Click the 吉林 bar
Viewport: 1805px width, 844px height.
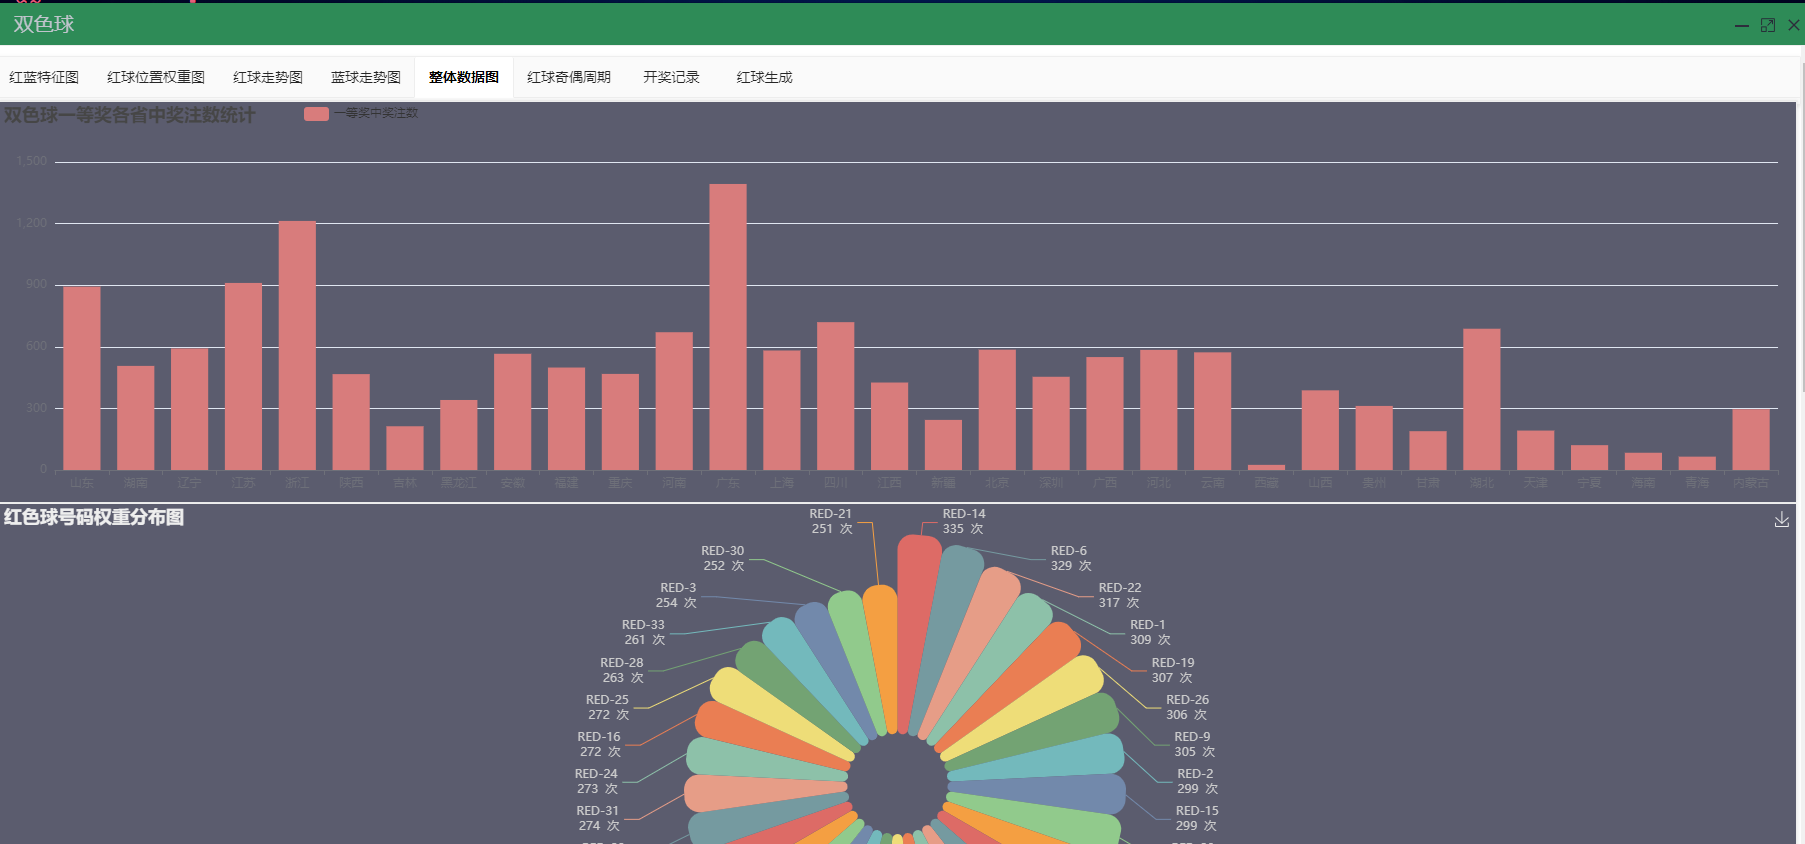[405, 448]
